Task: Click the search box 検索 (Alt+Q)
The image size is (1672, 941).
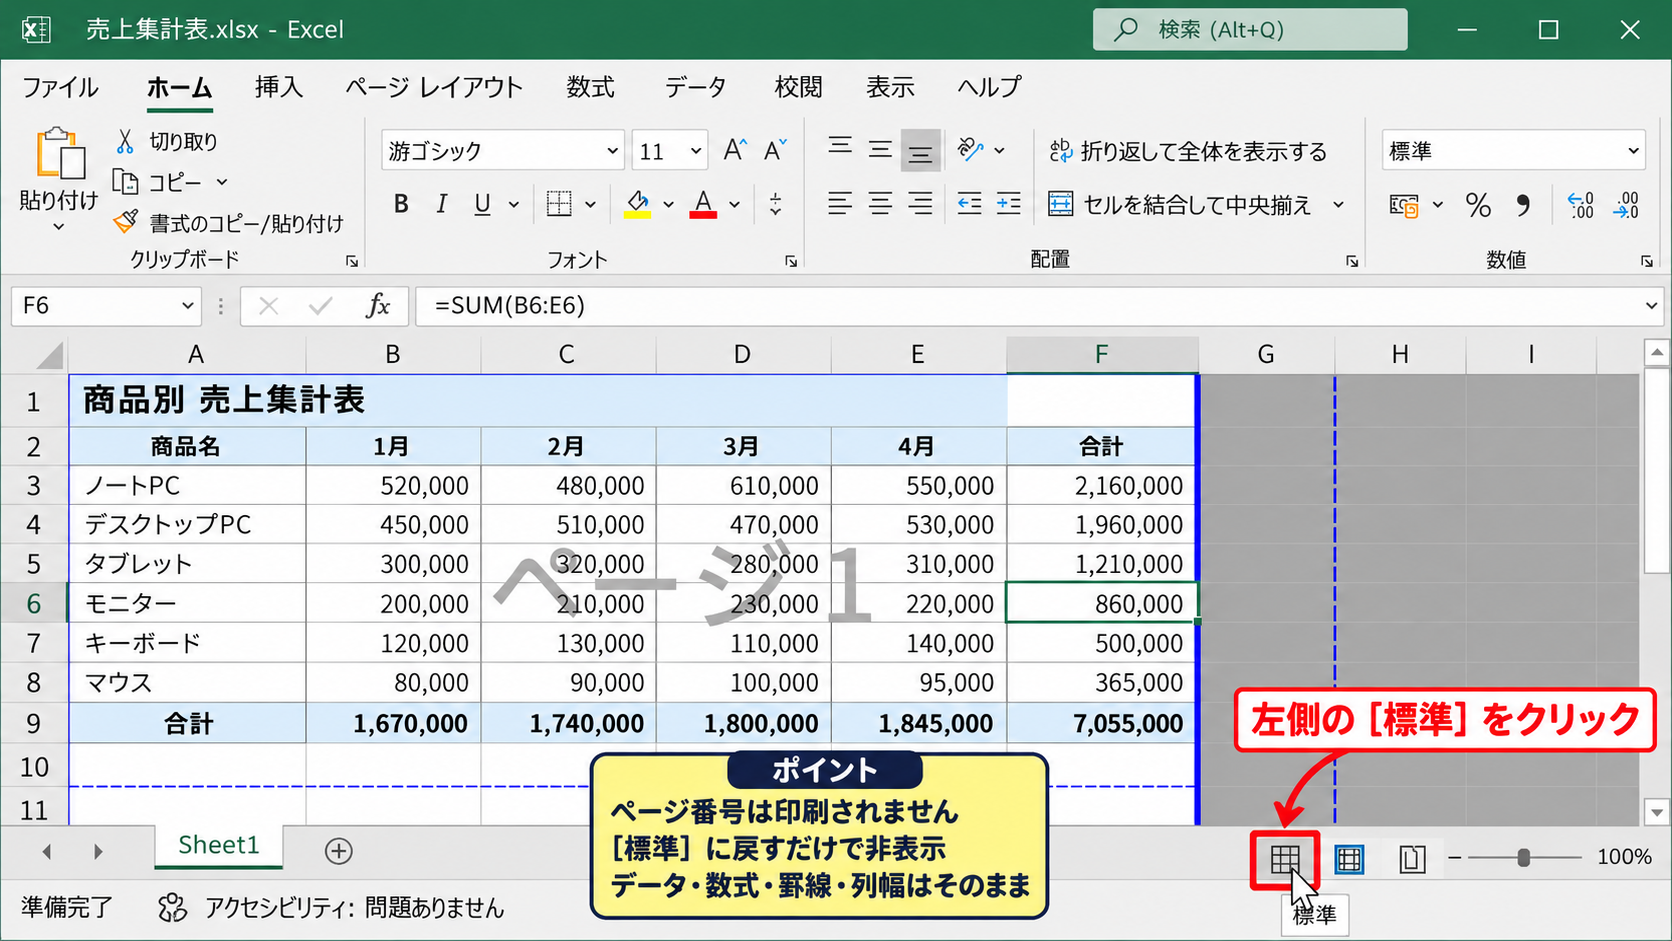Action: (x=1250, y=29)
